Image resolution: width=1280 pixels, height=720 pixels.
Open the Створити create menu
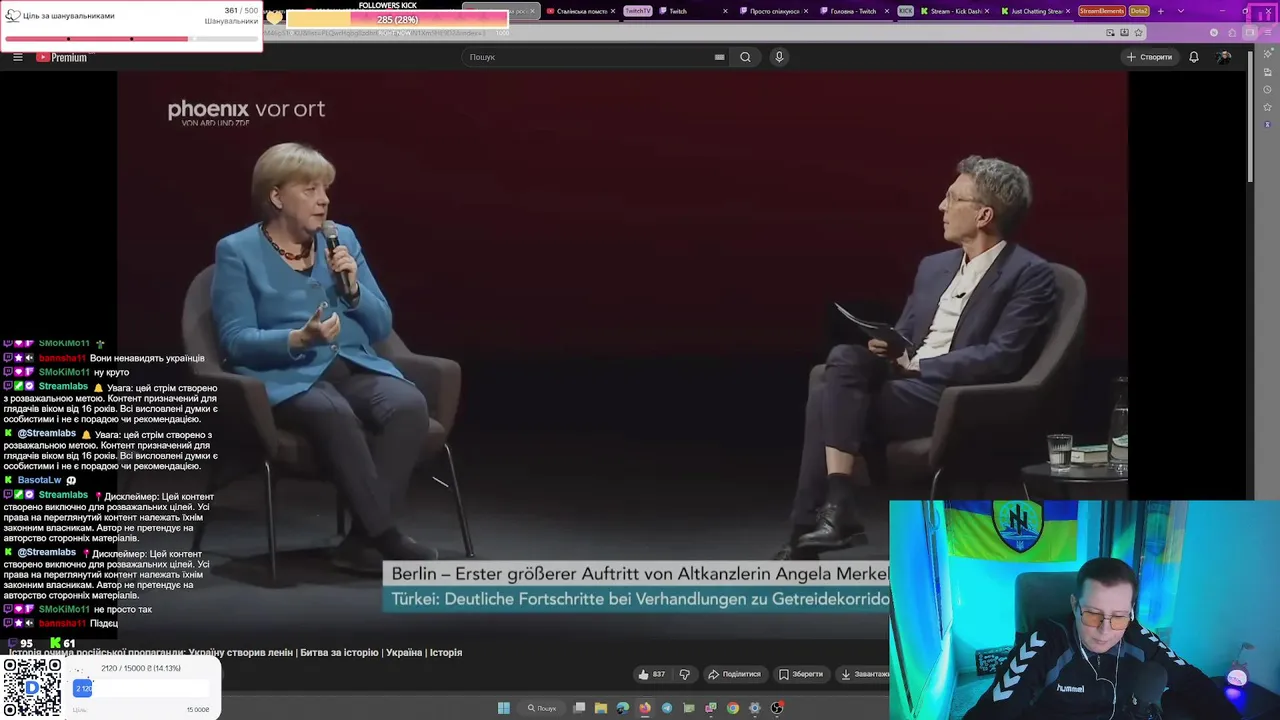tap(1149, 57)
